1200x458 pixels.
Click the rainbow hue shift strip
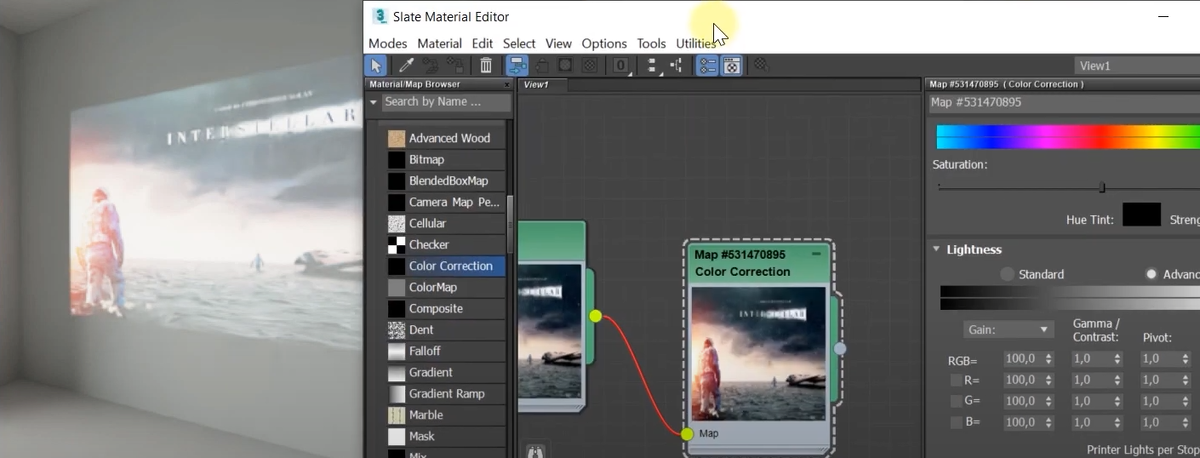point(1068,136)
